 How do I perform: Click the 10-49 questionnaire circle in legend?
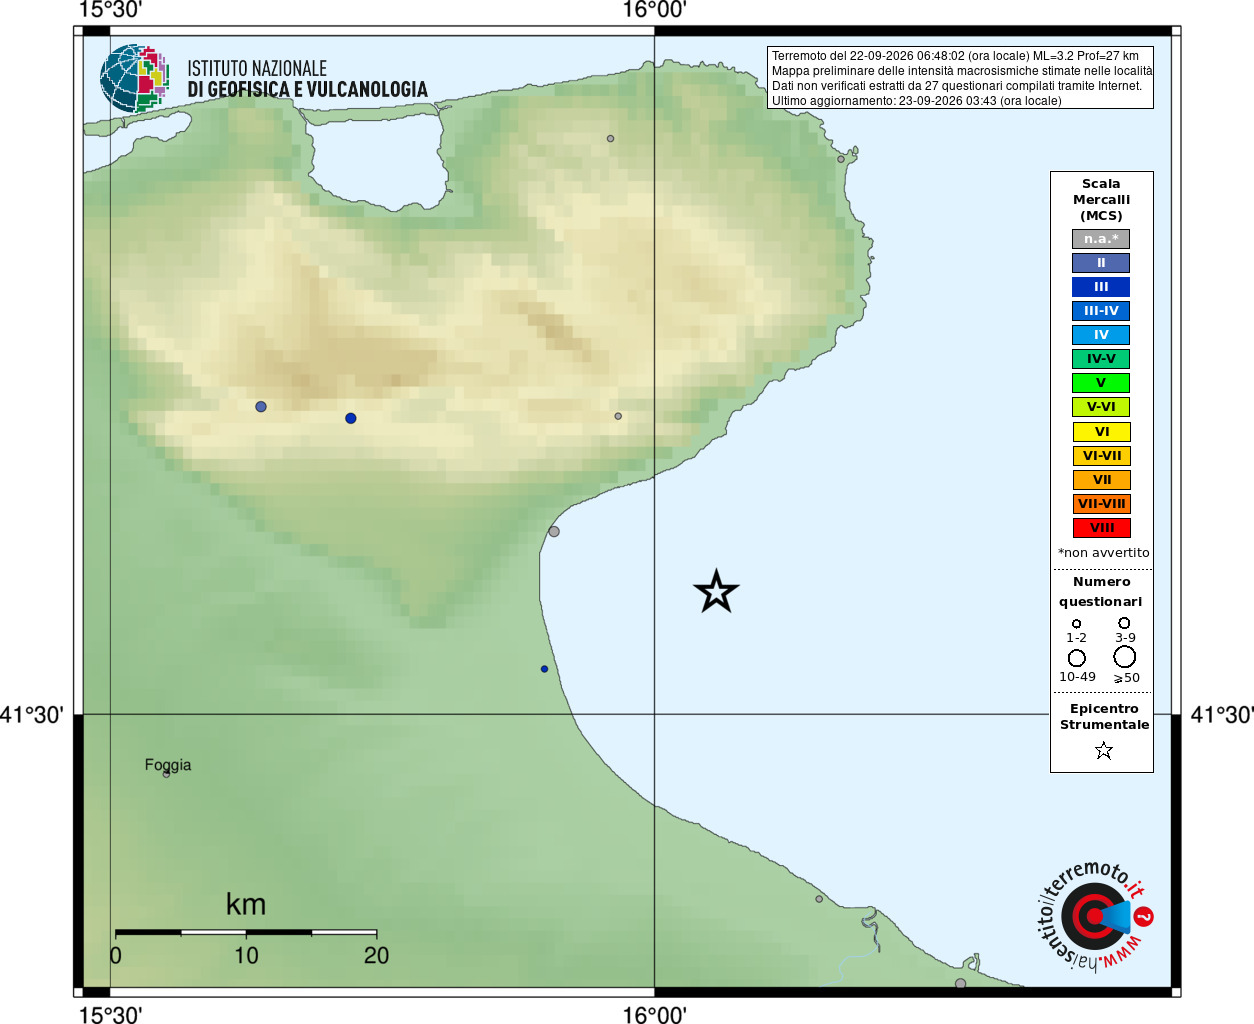[x=1077, y=658]
